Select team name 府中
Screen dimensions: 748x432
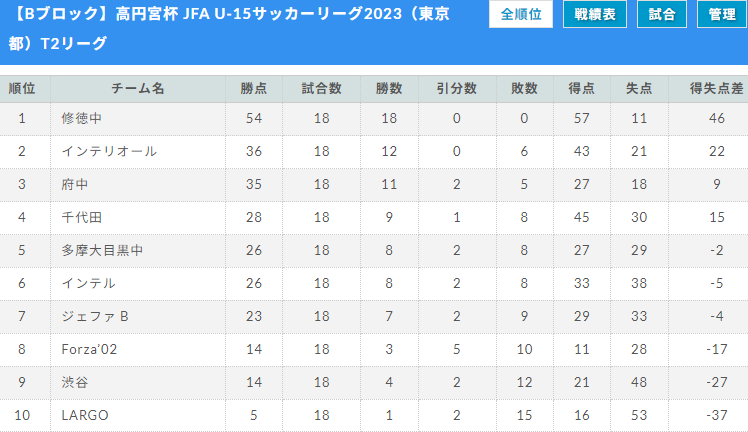75,184
